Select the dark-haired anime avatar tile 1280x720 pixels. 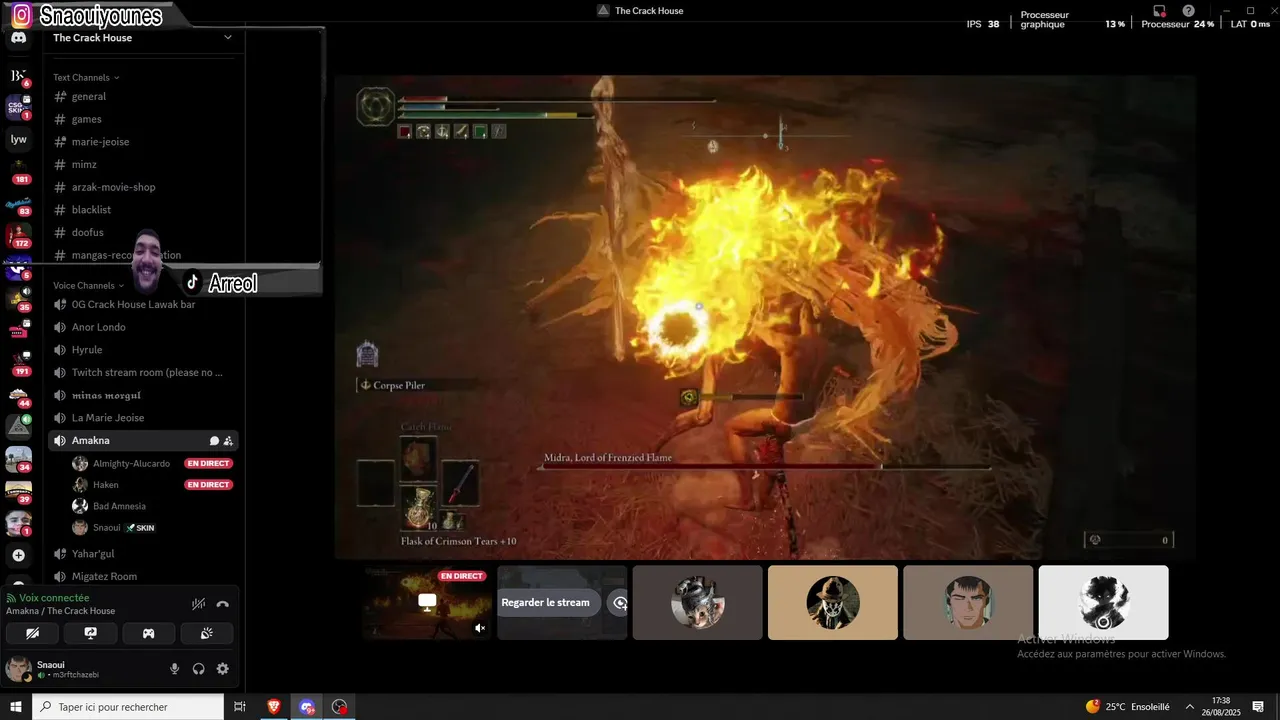(x=968, y=603)
